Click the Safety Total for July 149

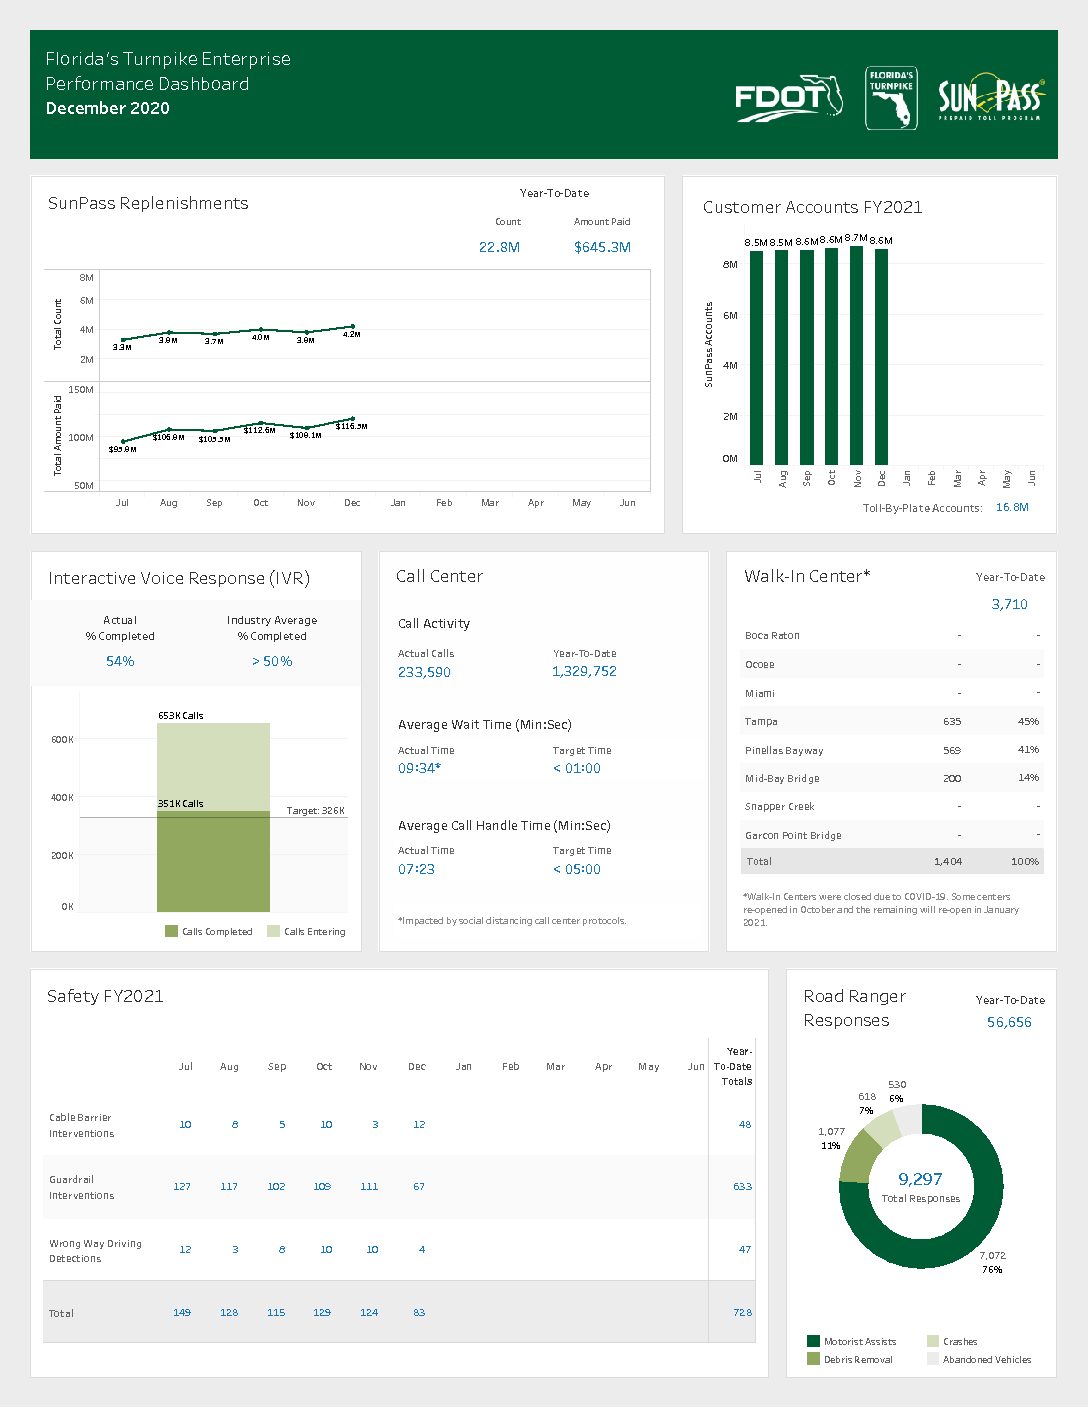182,1312
